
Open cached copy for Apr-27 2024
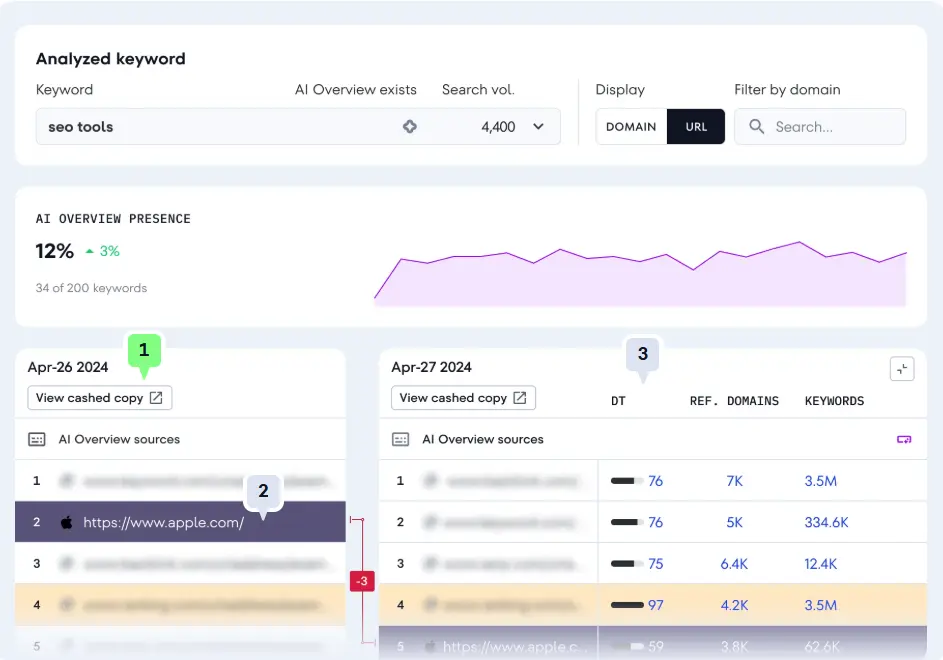click(463, 398)
